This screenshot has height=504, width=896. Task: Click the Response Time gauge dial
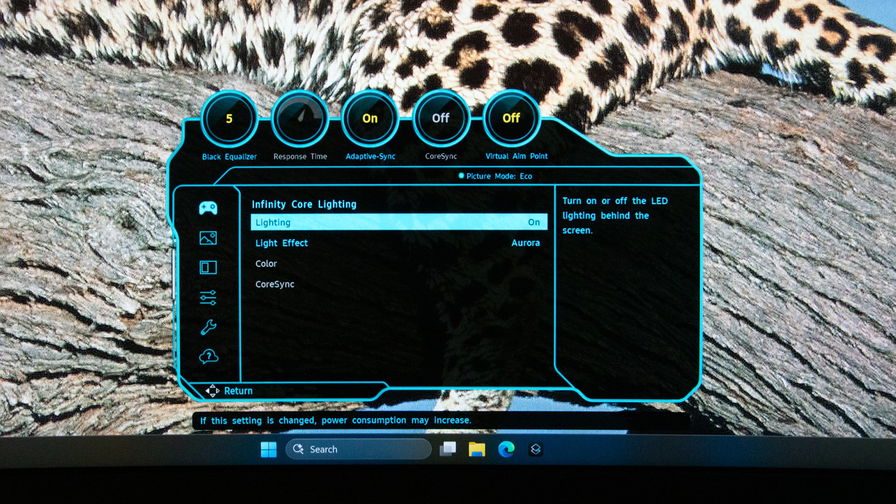point(299,119)
